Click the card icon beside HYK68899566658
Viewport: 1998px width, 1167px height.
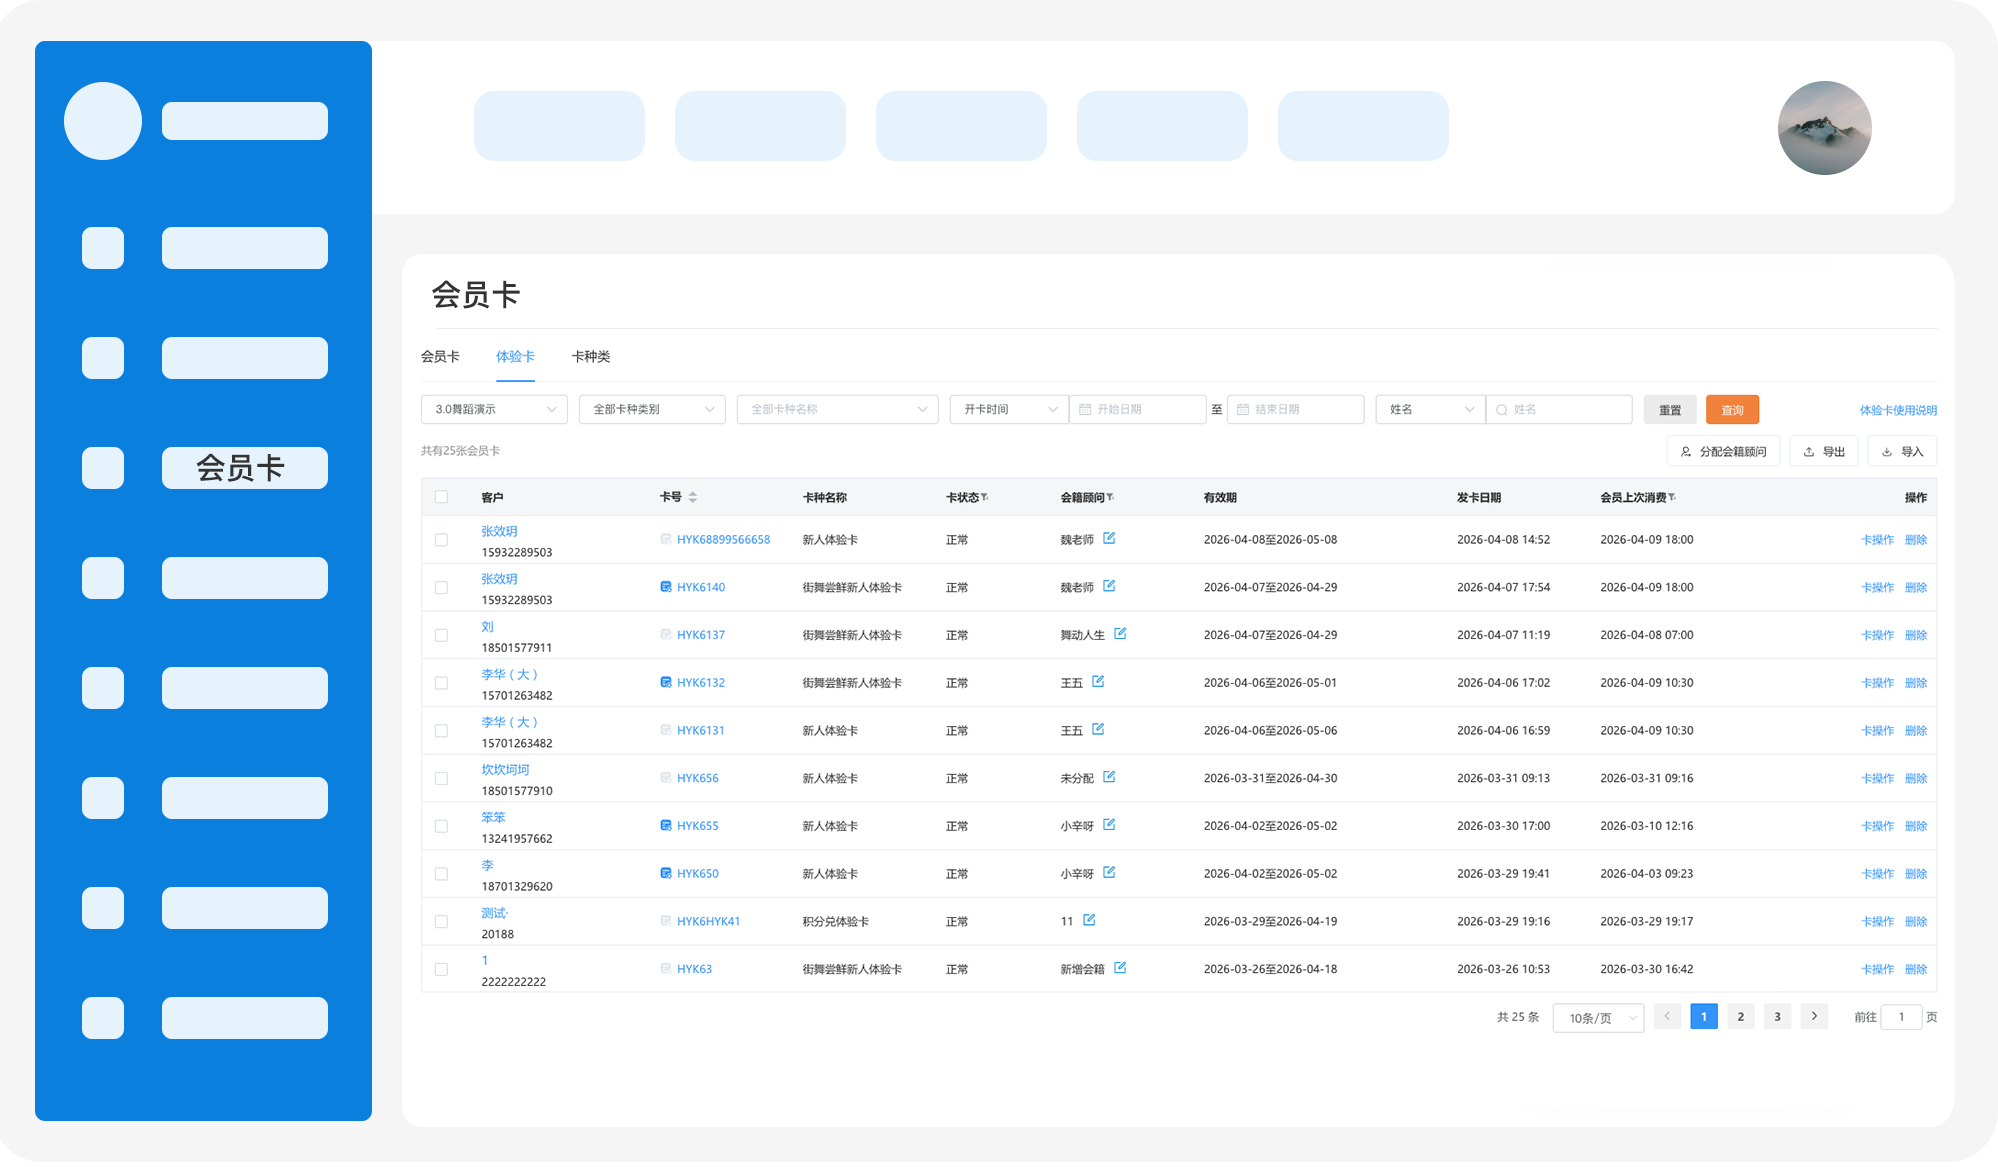click(x=666, y=540)
